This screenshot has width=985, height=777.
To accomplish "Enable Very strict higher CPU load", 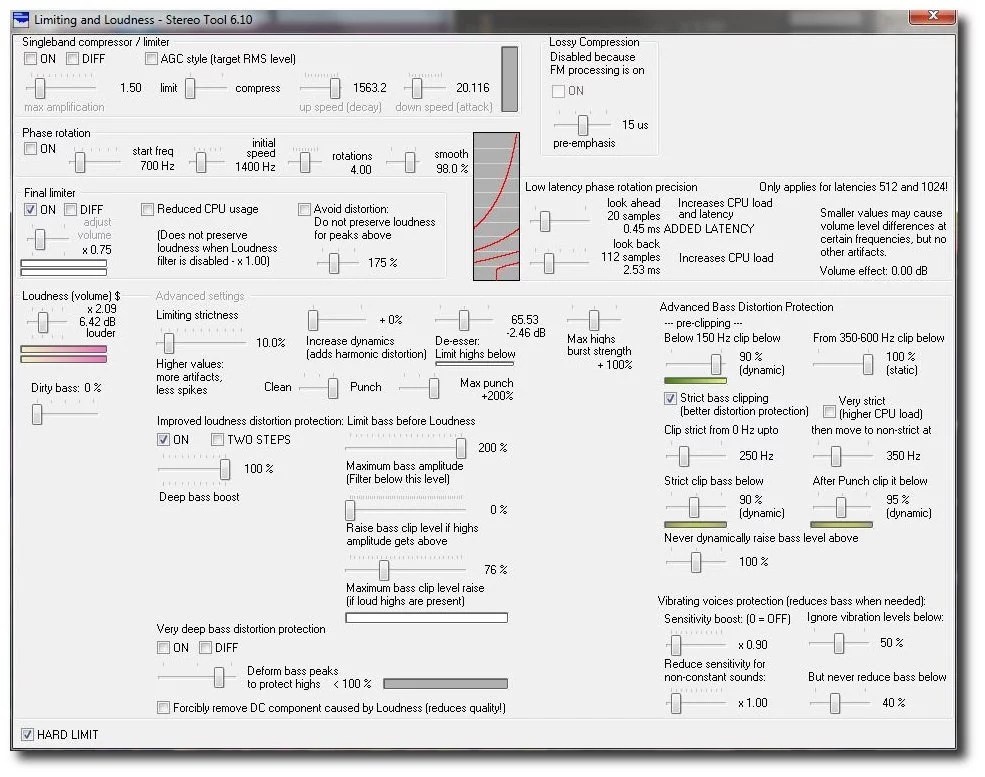I will coord(829,412).
